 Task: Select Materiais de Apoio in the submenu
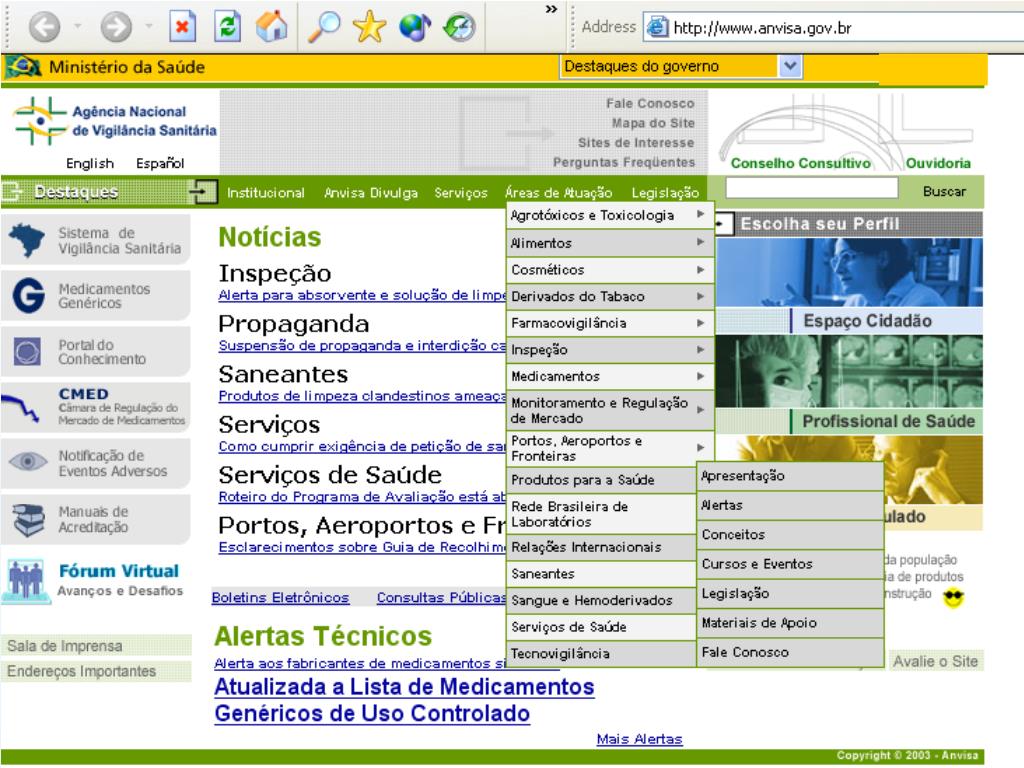[x=790, y=623]
